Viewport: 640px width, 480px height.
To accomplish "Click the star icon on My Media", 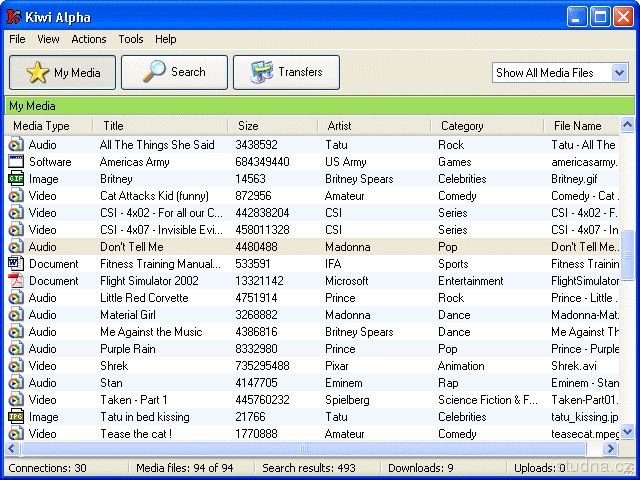I will click(37, 73).
